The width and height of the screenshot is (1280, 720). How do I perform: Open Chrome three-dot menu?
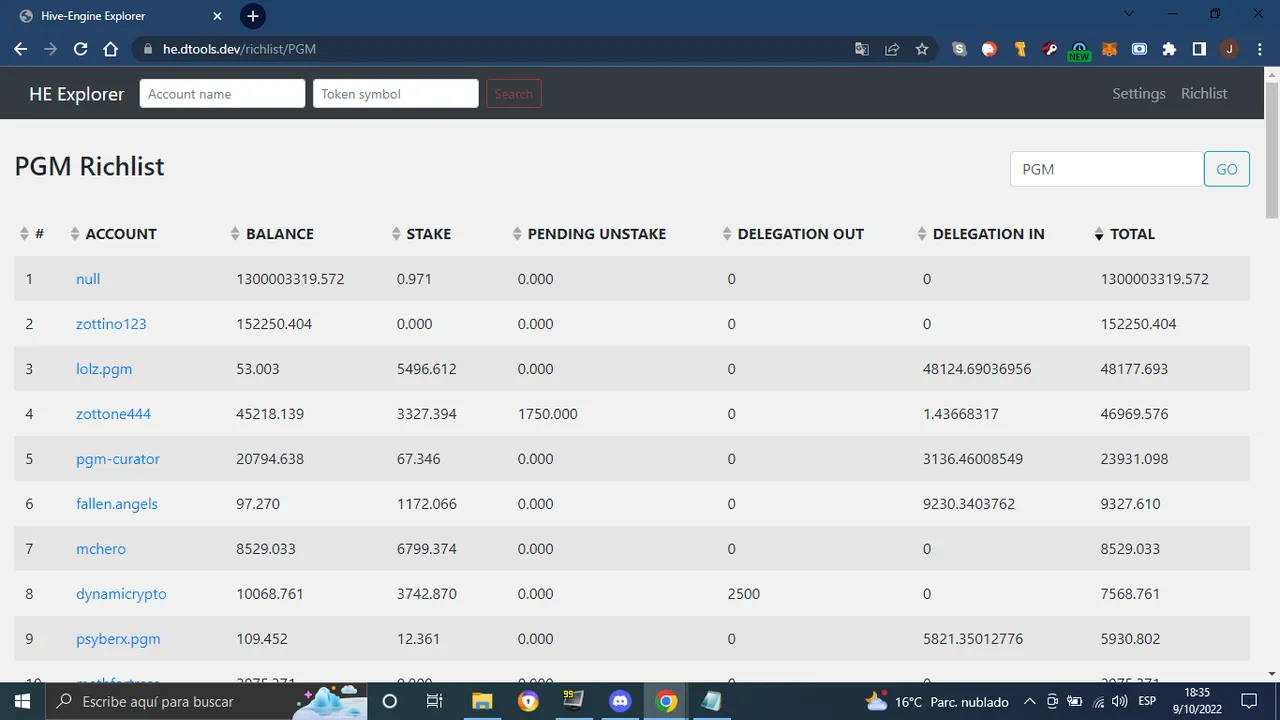pos(1259,49)
